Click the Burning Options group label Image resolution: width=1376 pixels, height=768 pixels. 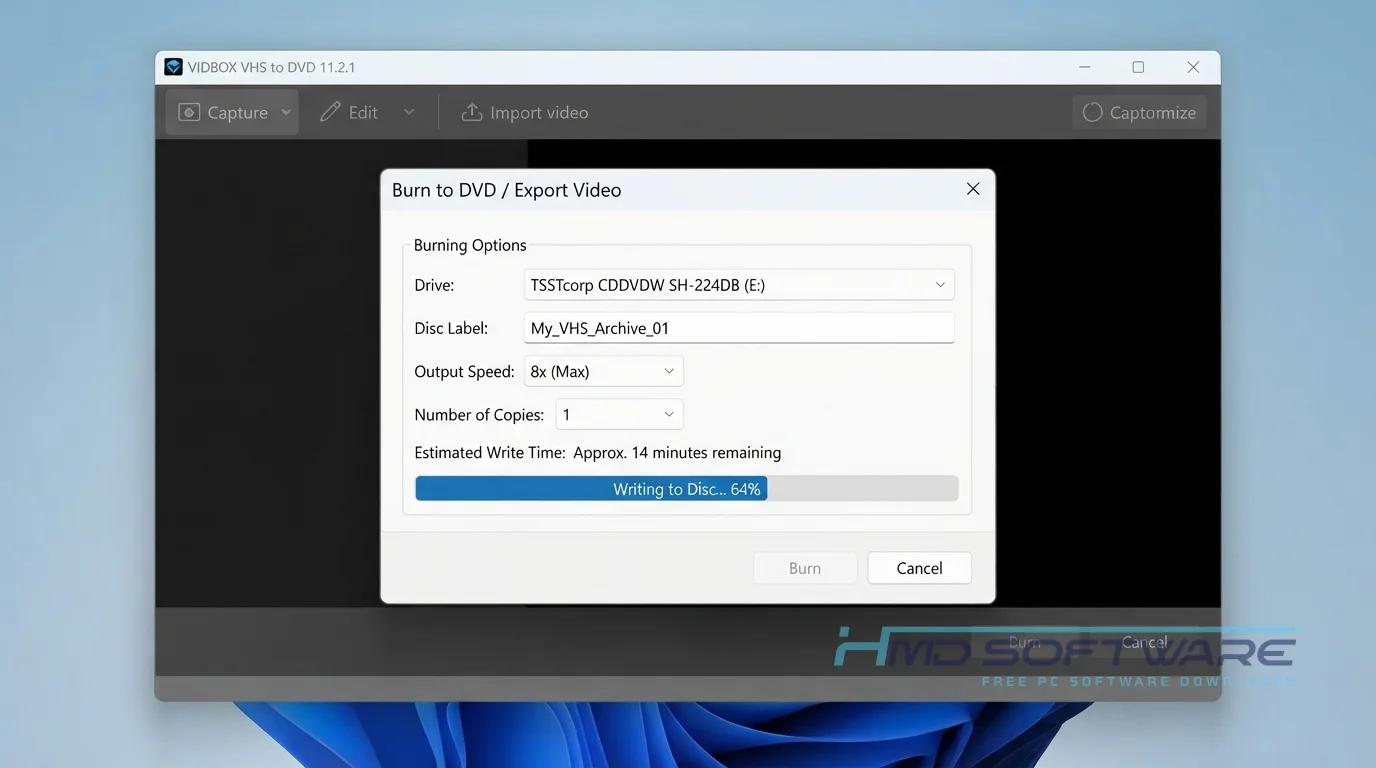(470, 245)
